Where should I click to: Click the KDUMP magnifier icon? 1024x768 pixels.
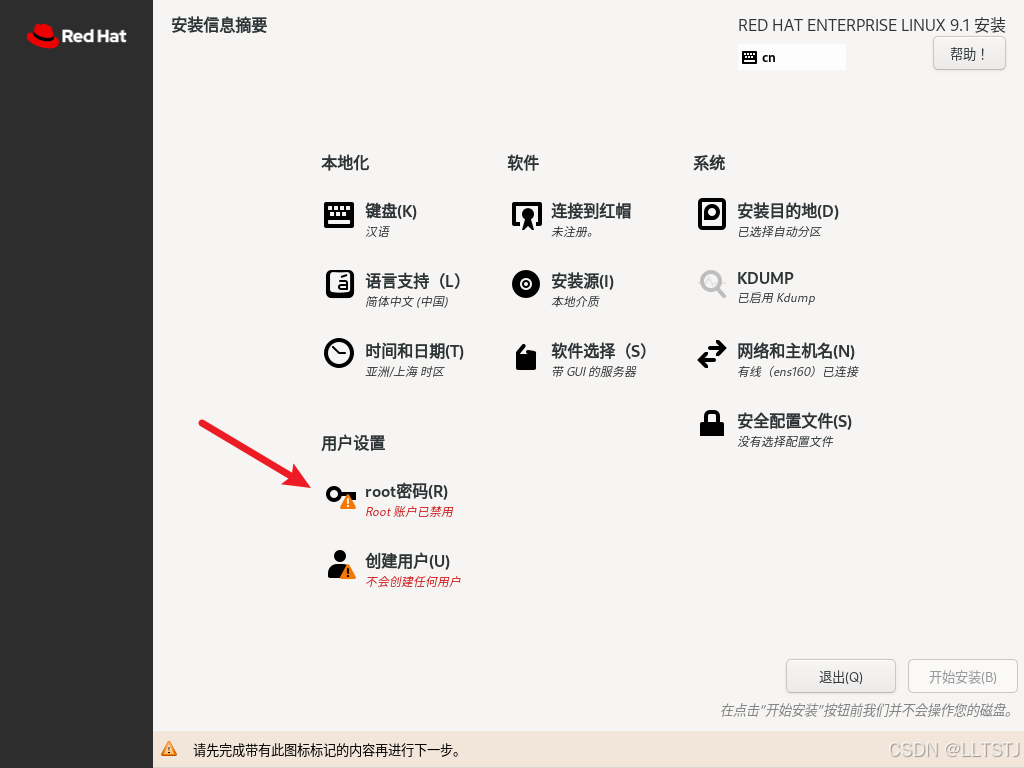click(x=712, y=284)
